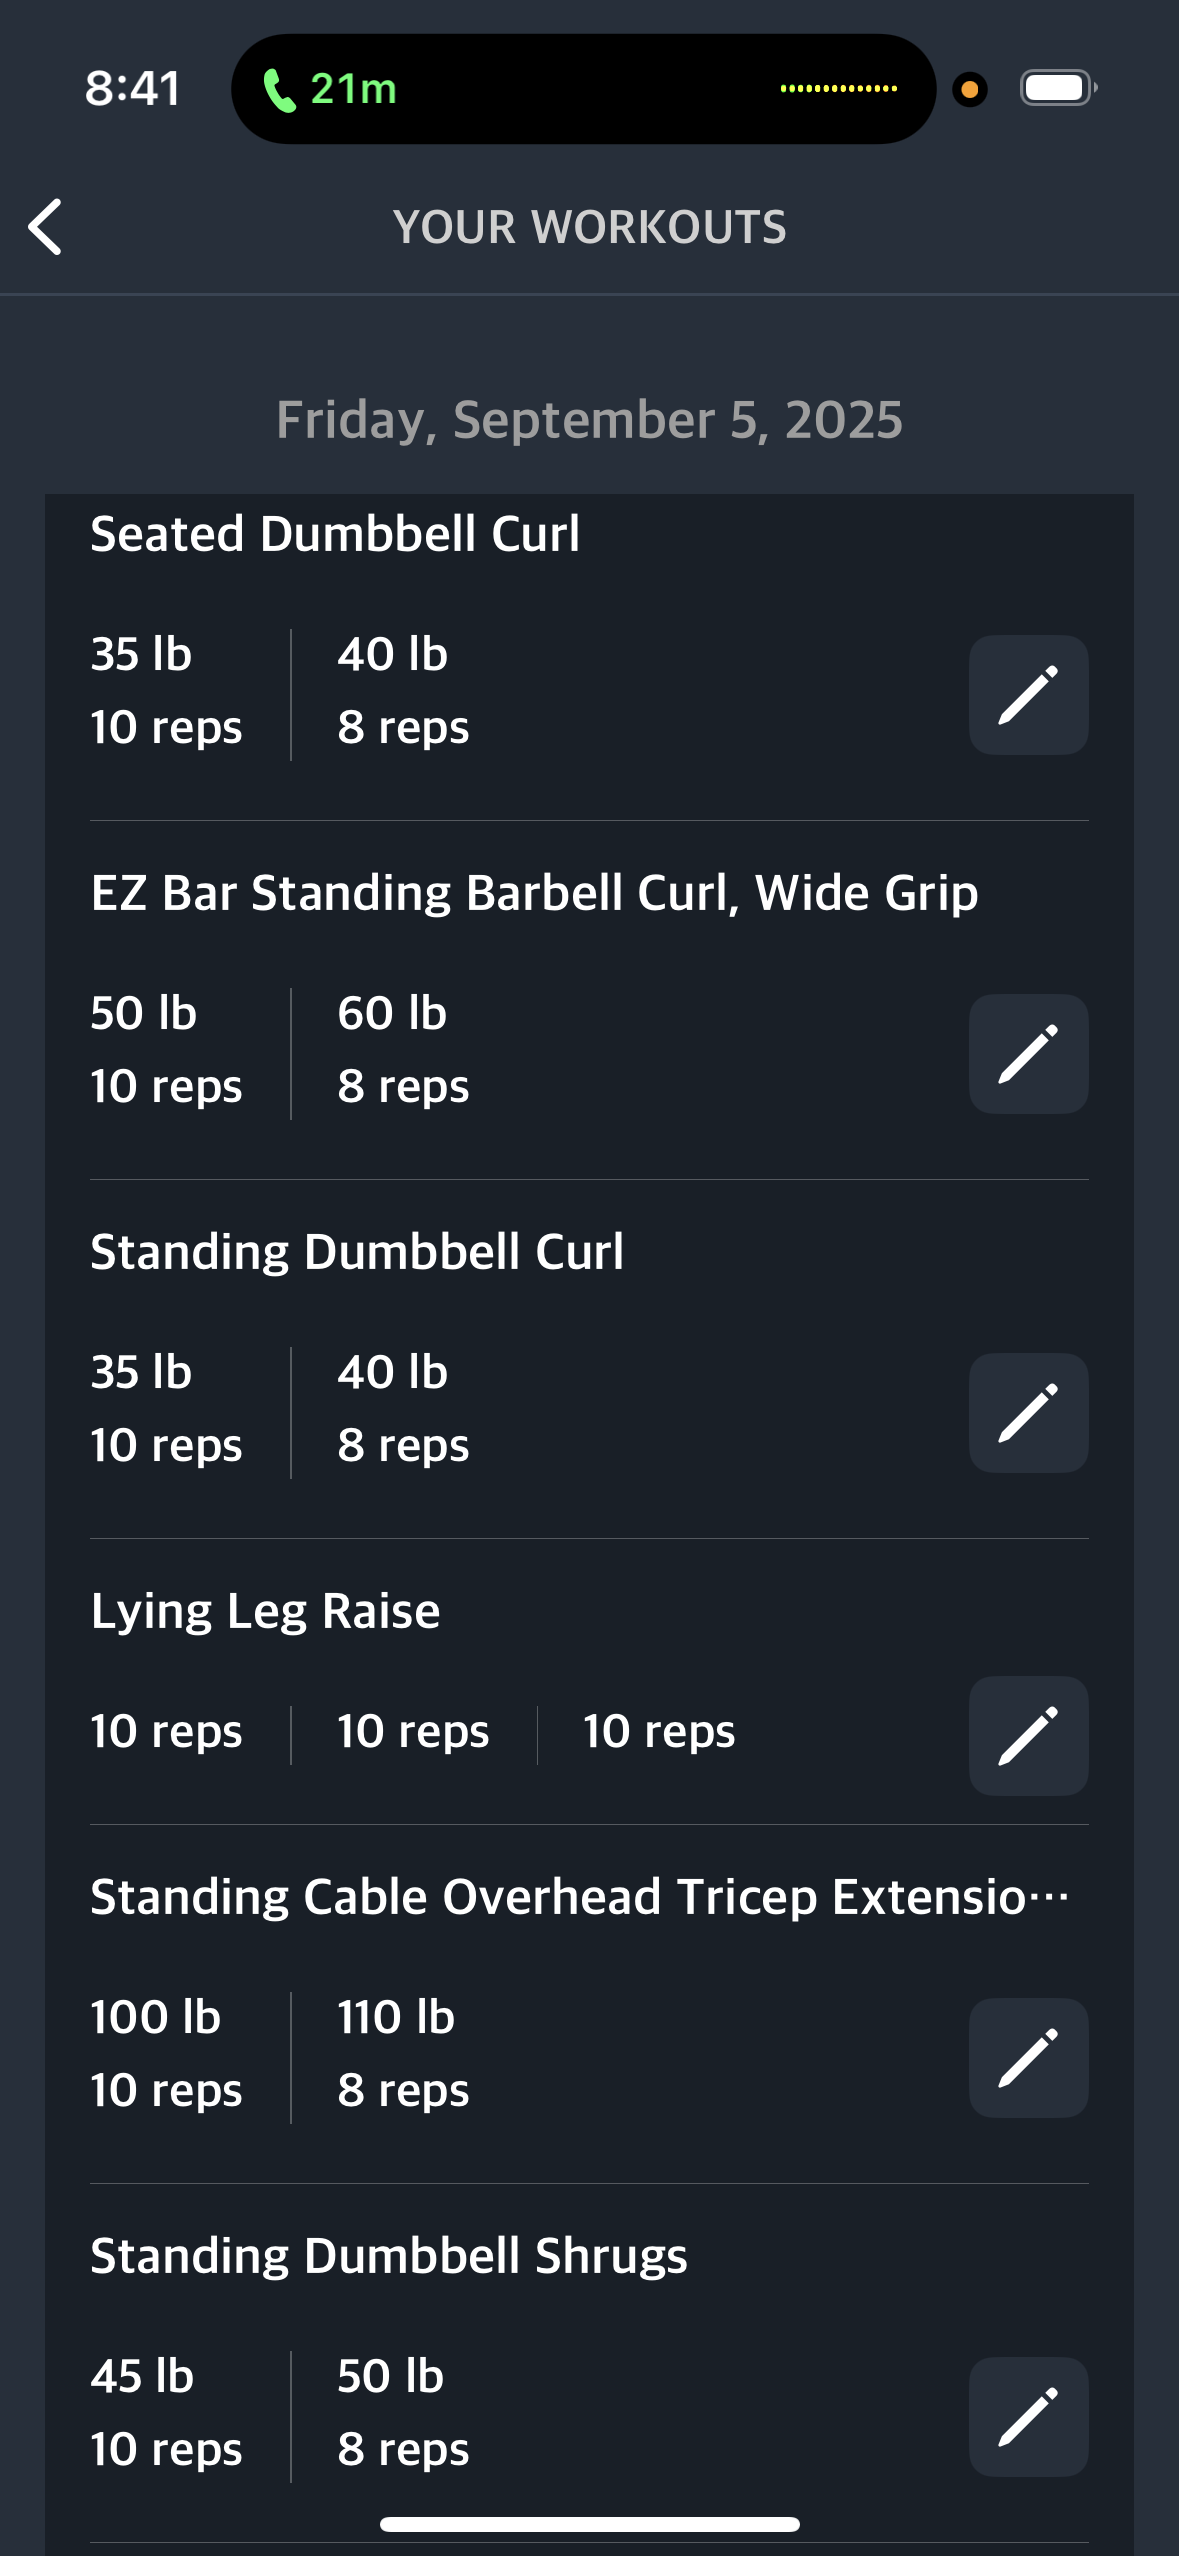Edit the EZ Bar Standing Barbell Curl entry
Screen dimensions: 1179x2556
(x=1028, y=1054)
